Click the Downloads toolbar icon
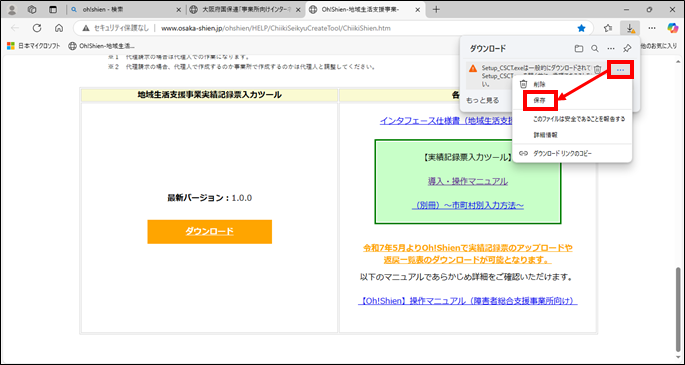Viewport: 685px width, 365px height. coord(630,28)
